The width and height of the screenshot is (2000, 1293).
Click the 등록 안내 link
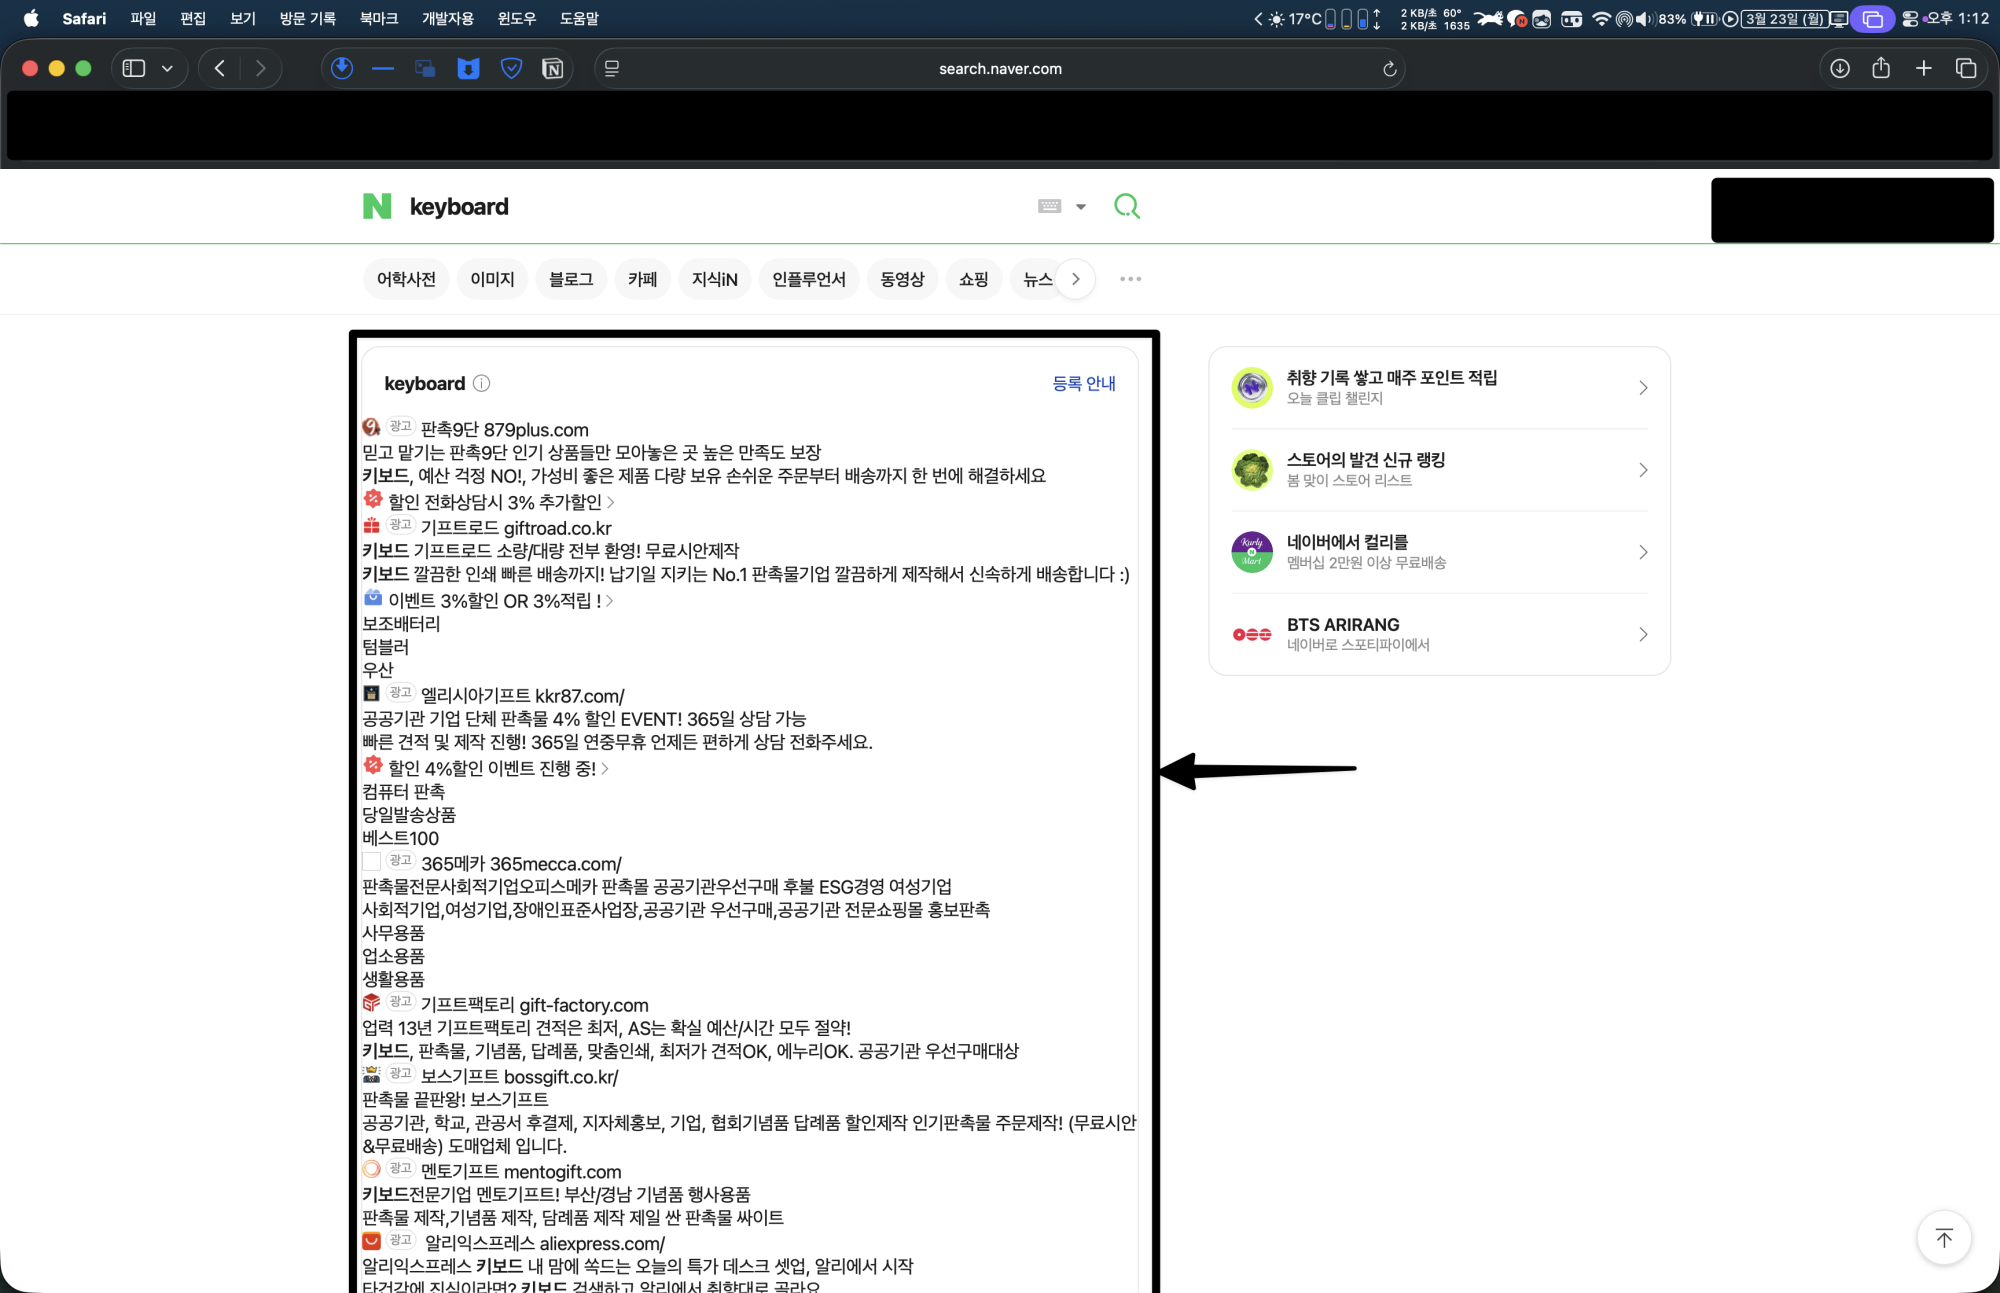click(1084, 383)
